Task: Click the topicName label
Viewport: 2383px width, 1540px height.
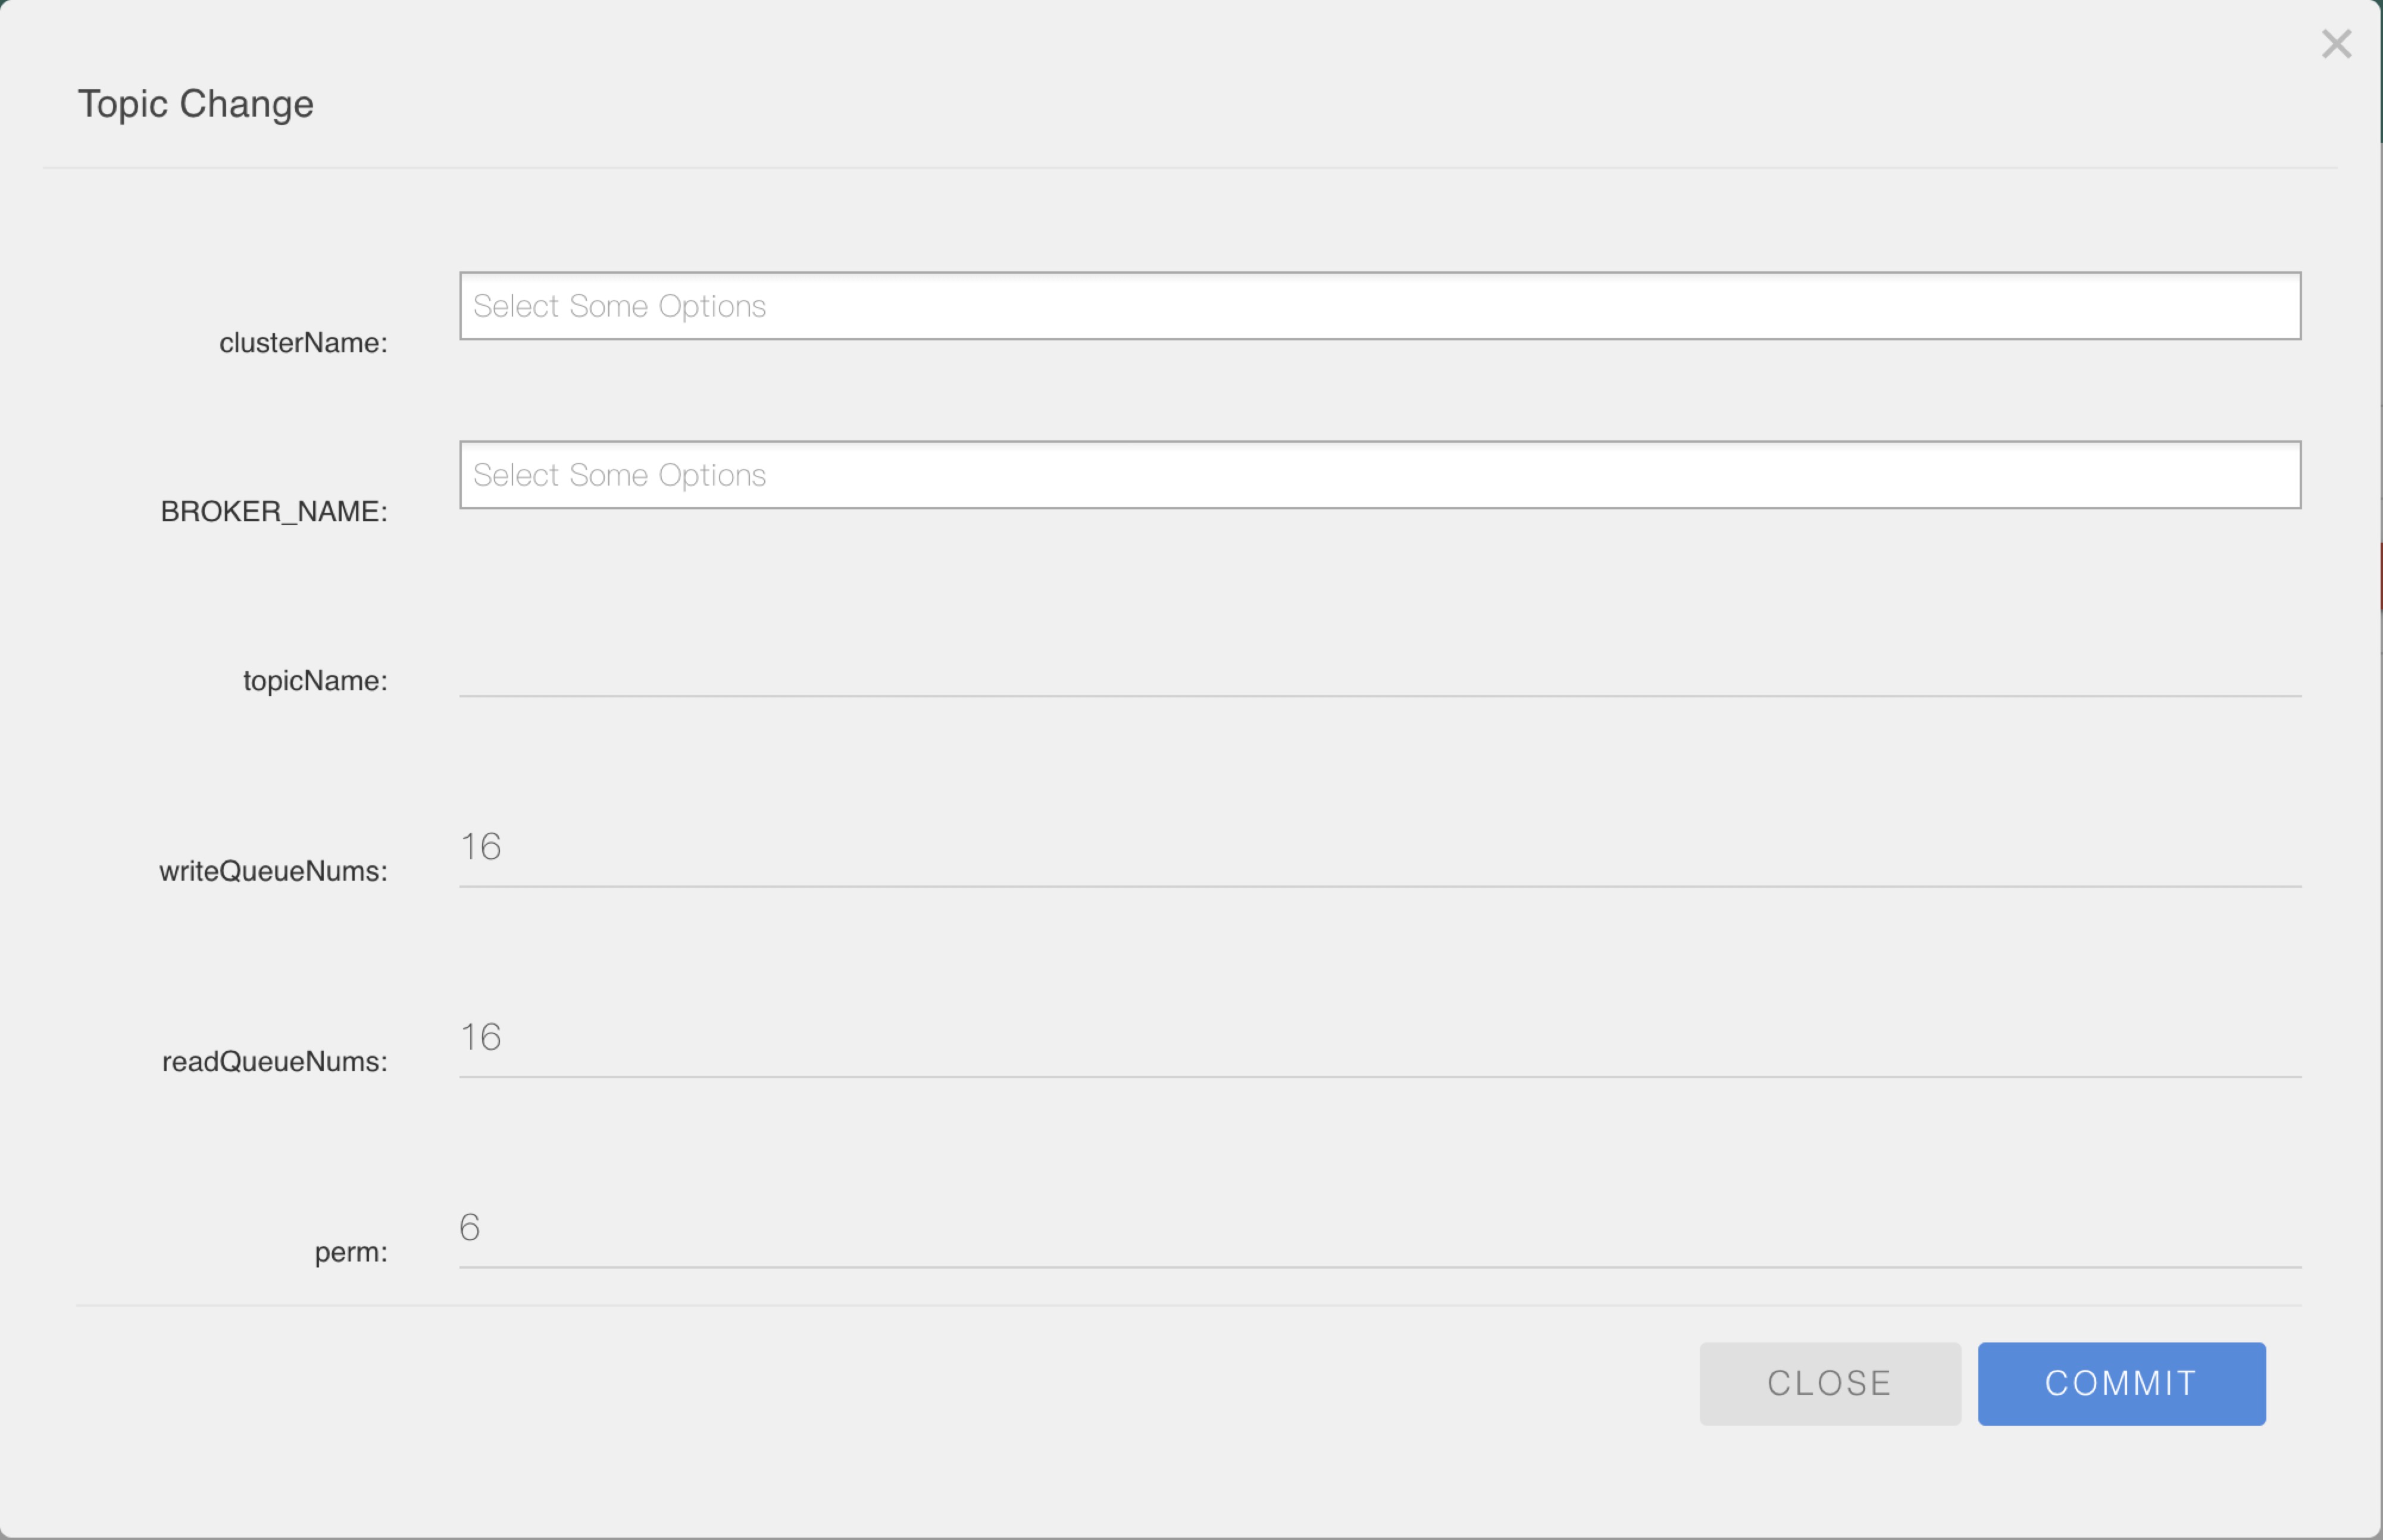Action: click(x=315, y=681)
